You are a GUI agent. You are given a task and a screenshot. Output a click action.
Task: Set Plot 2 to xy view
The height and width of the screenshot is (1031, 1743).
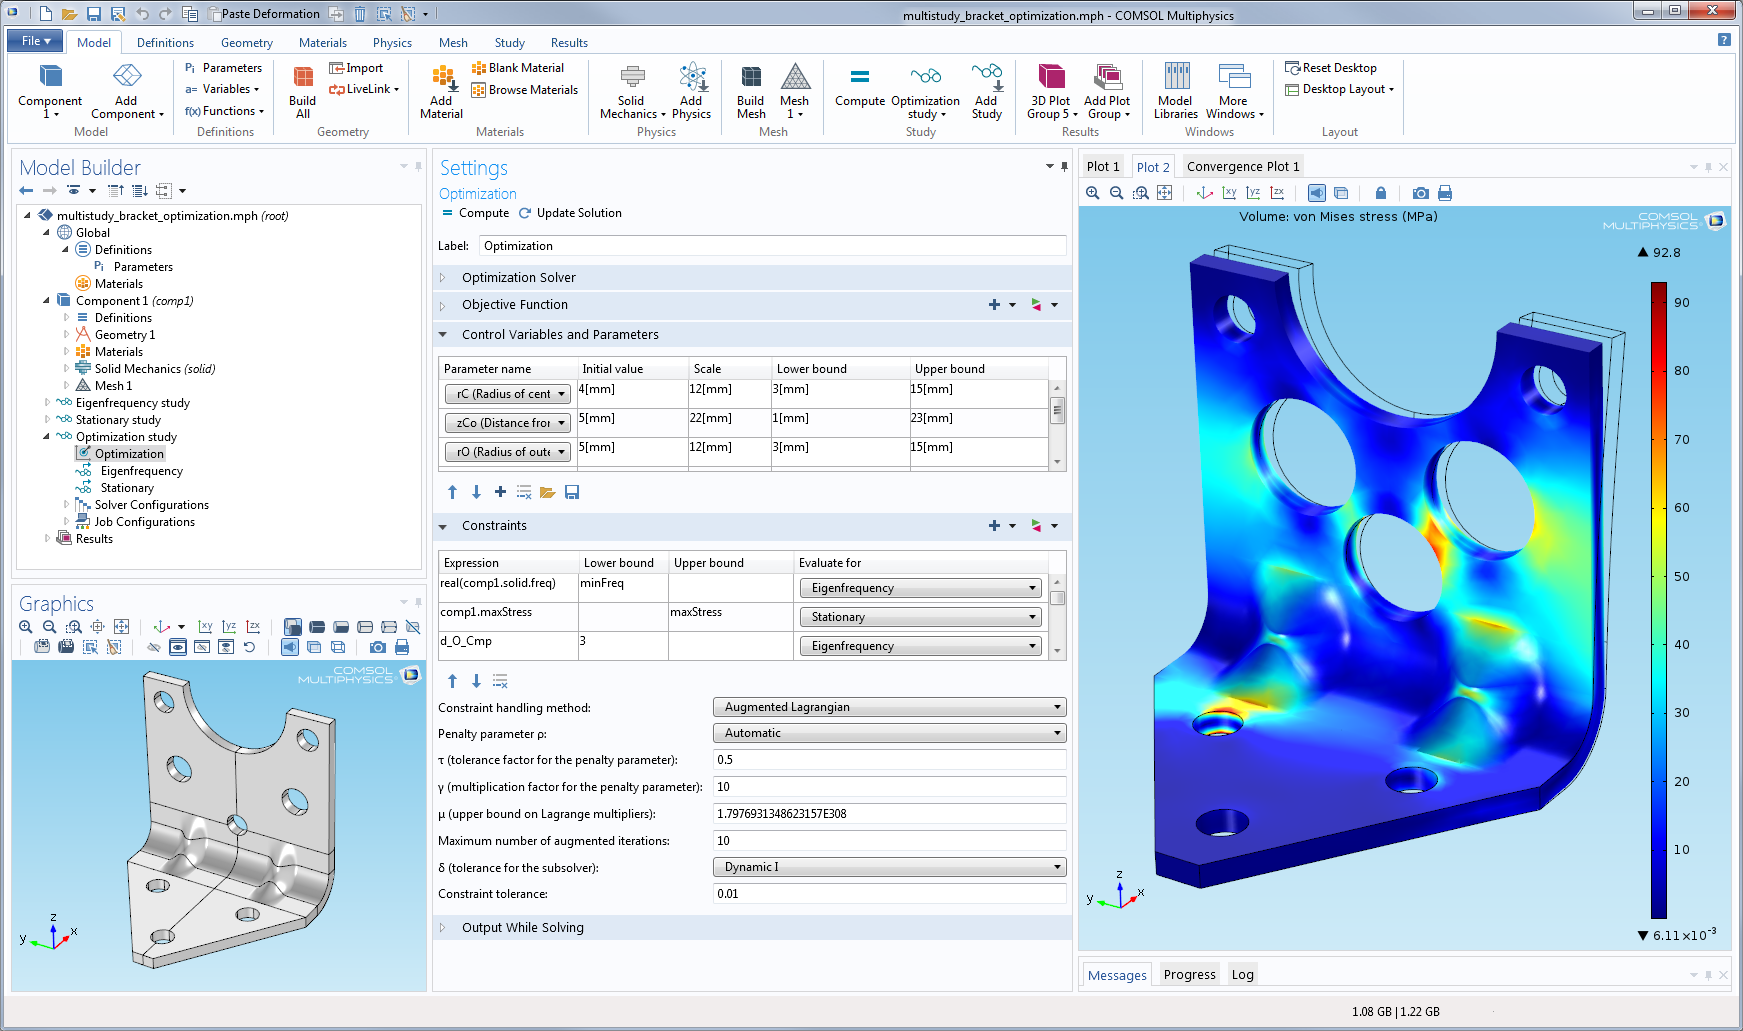1229,193
